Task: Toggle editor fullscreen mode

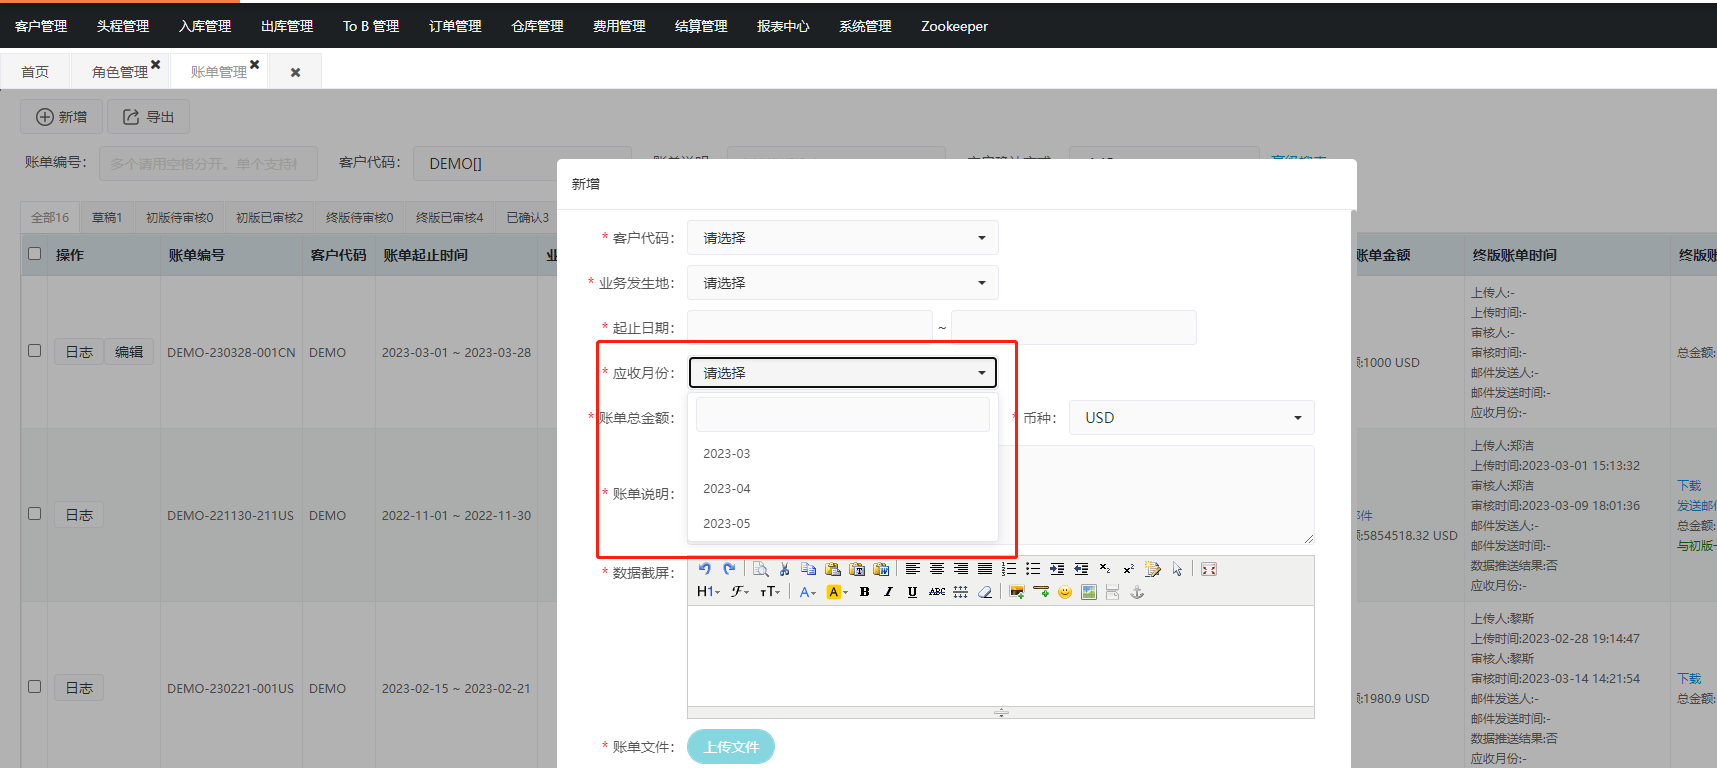Action: (x=1209, y=569)
